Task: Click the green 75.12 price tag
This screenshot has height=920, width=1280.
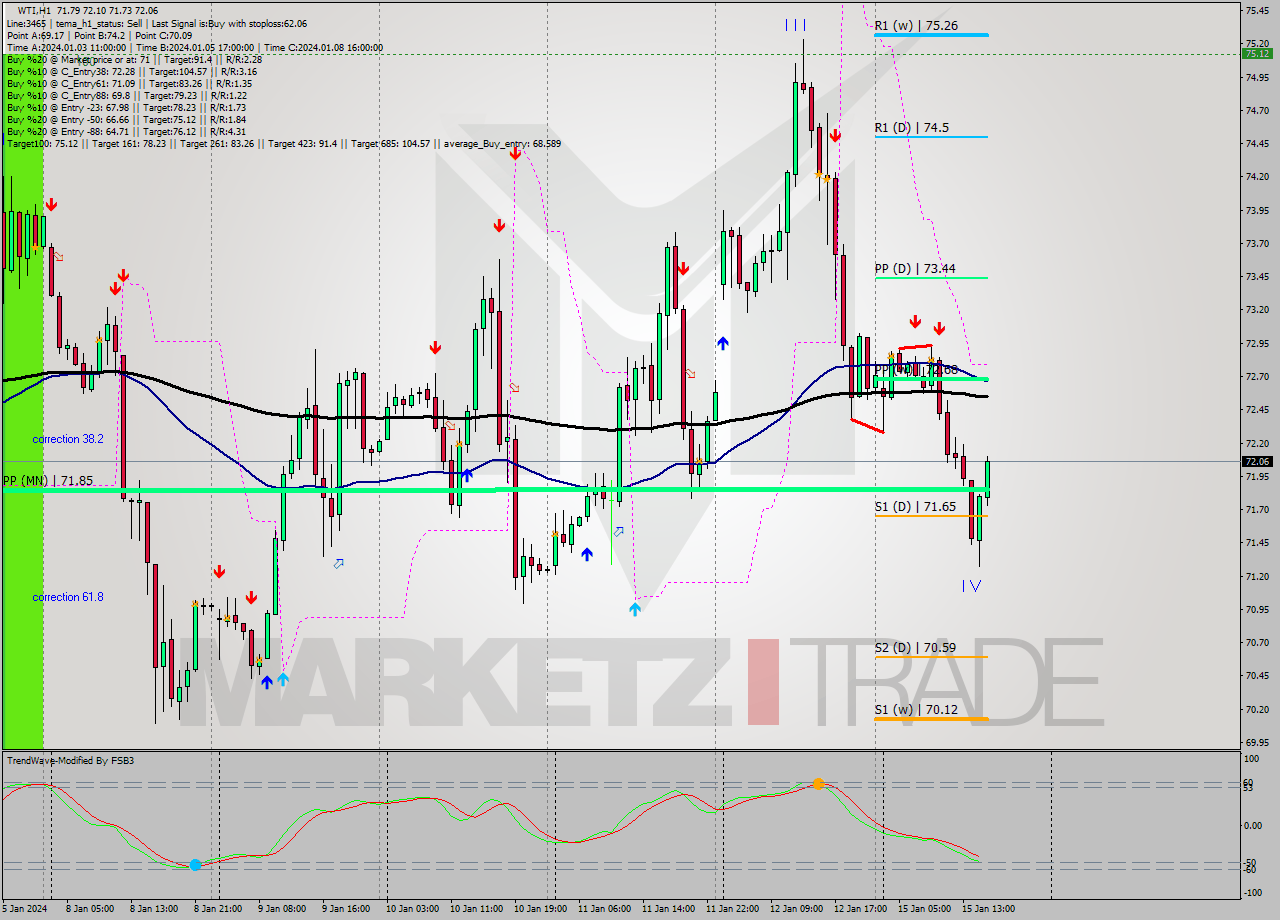Action: pos(1256,54)
